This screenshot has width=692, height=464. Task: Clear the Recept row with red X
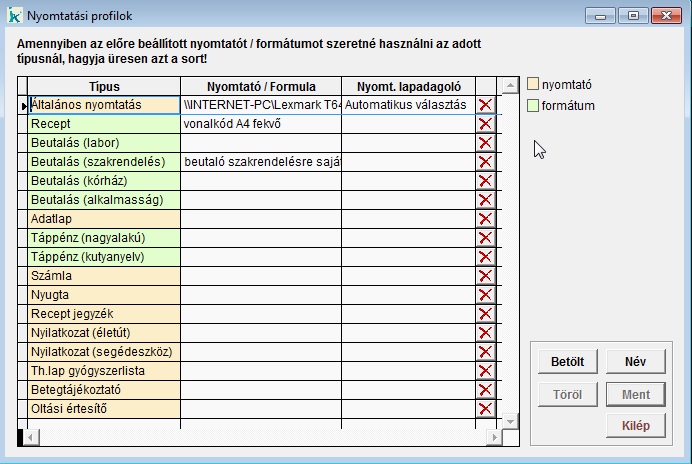point(486,124)
